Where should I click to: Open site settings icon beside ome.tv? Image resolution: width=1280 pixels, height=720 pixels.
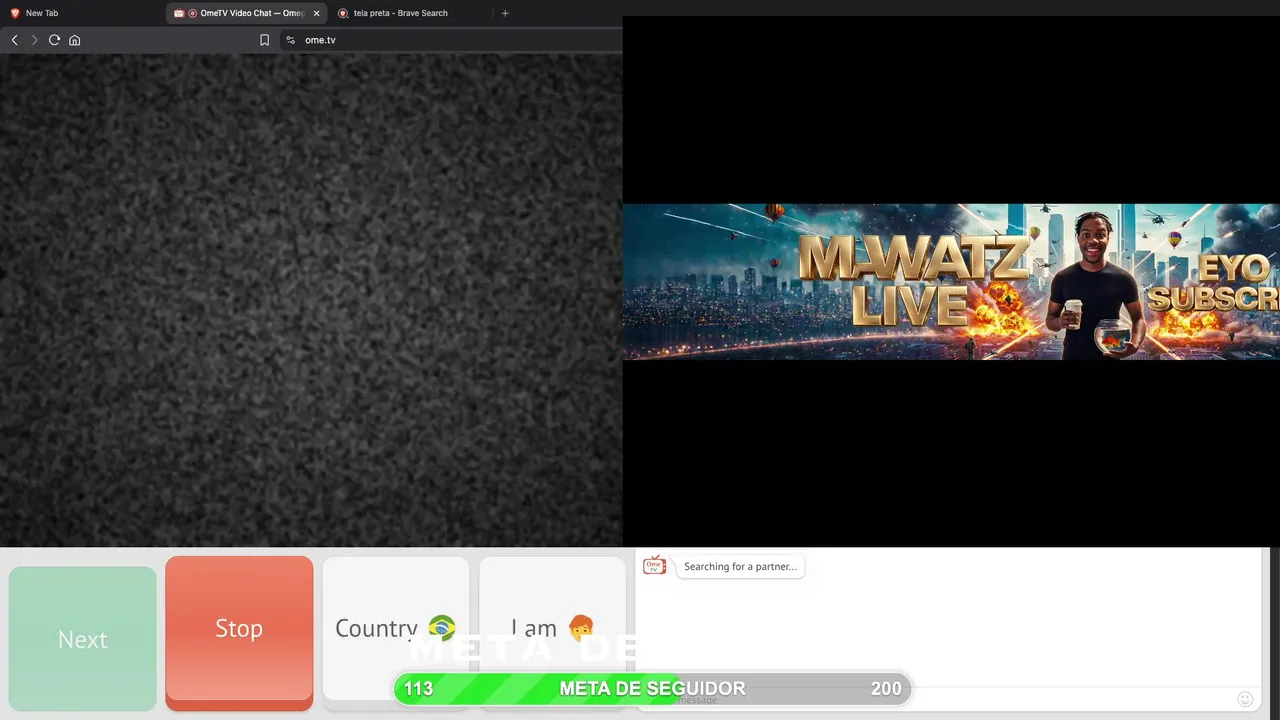tap(290, 40)
